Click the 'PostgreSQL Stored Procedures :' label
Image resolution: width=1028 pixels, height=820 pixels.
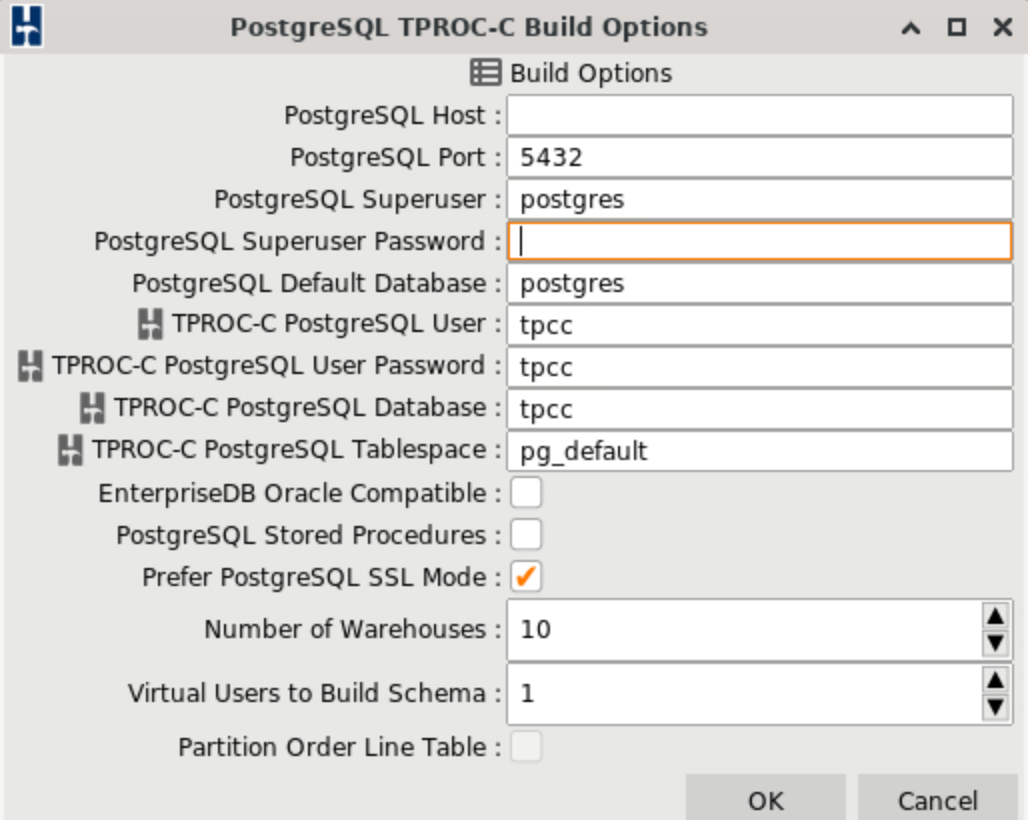[x=309, y=536]
